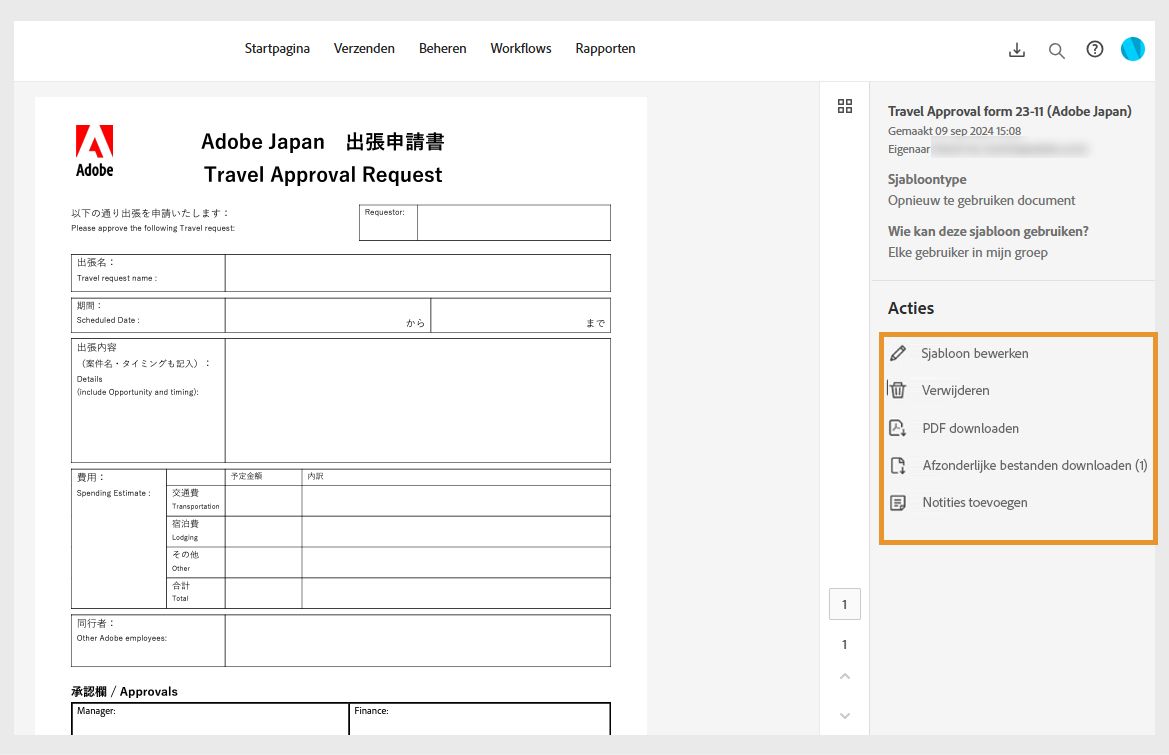Open the Beheren menu item
This screenshot has width=1169, height=755.
pyautogui.click(x=442, y=48)
